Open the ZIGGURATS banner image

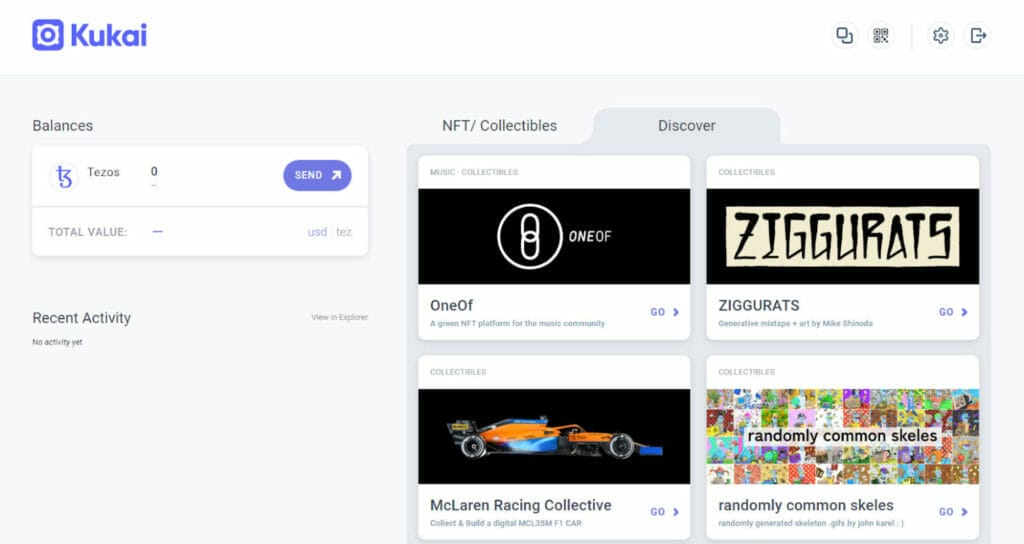(842, 236)
